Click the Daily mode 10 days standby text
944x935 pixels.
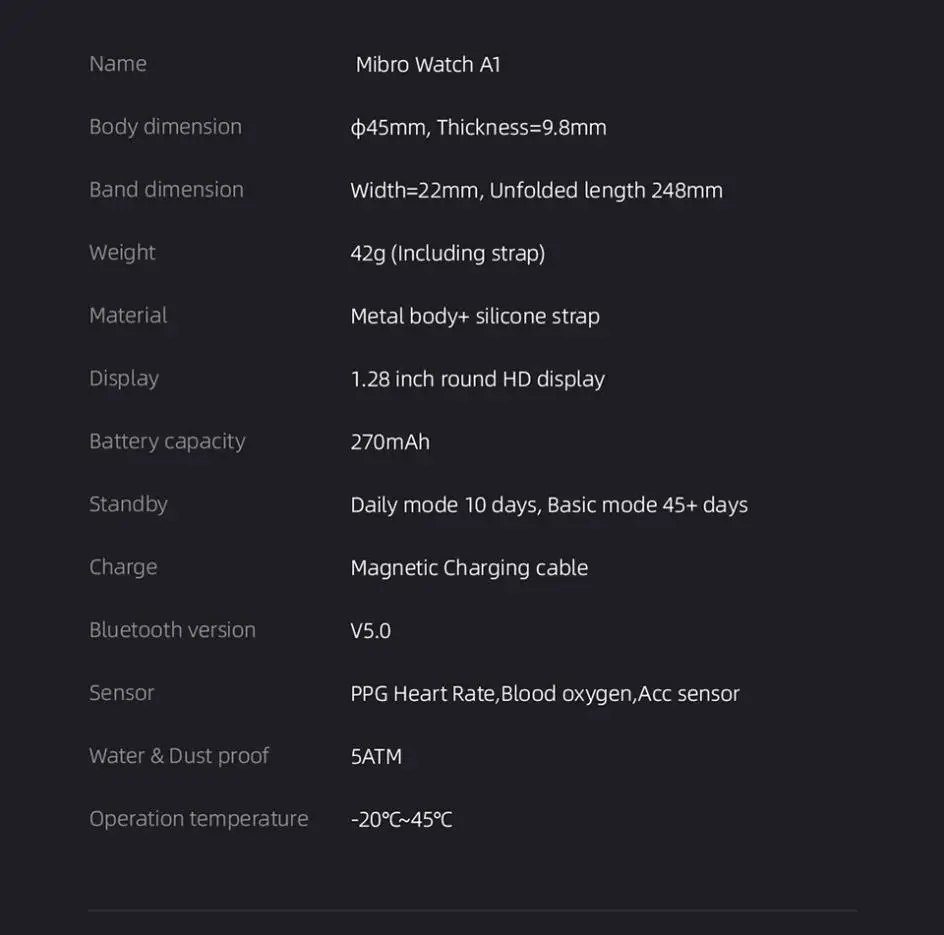pos(549,505)
